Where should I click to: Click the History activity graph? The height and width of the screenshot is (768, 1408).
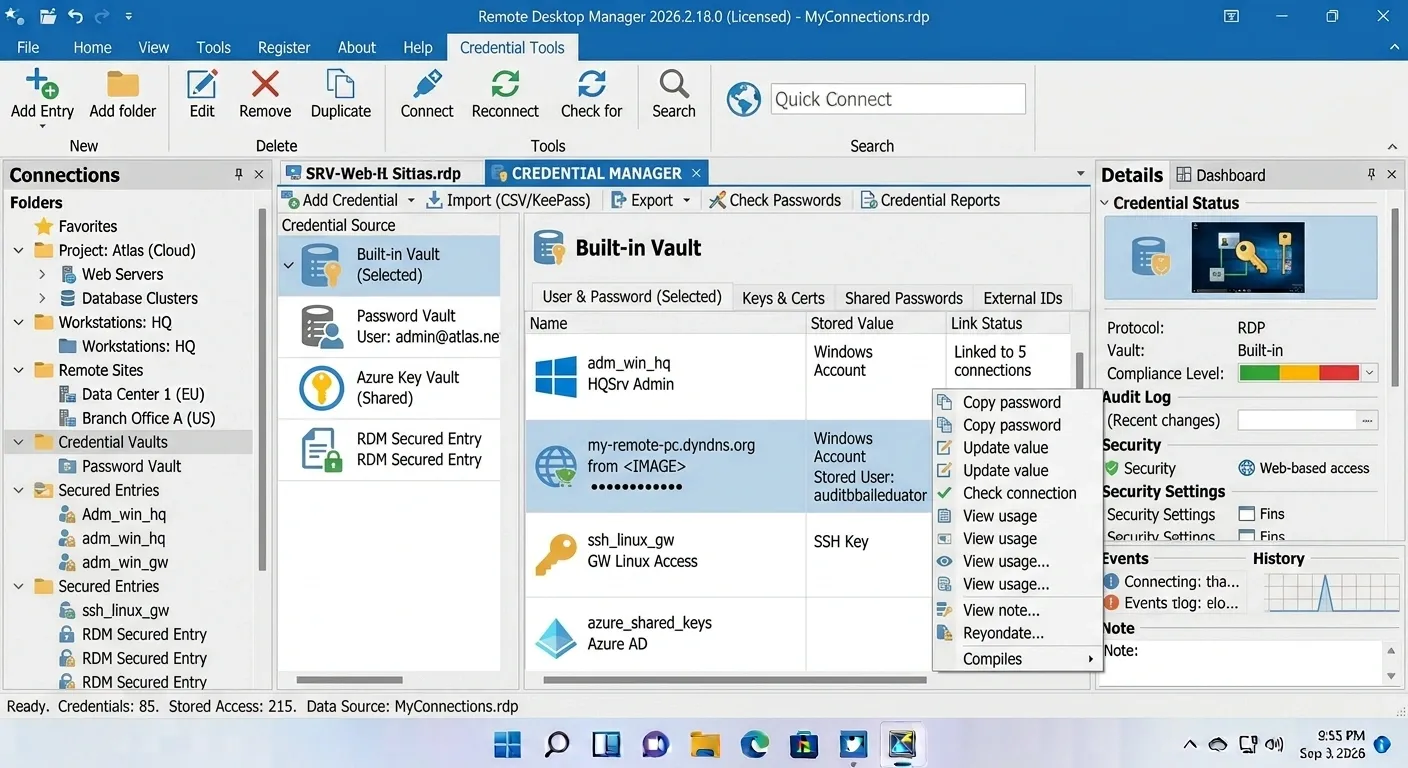tap(1332, 592)
